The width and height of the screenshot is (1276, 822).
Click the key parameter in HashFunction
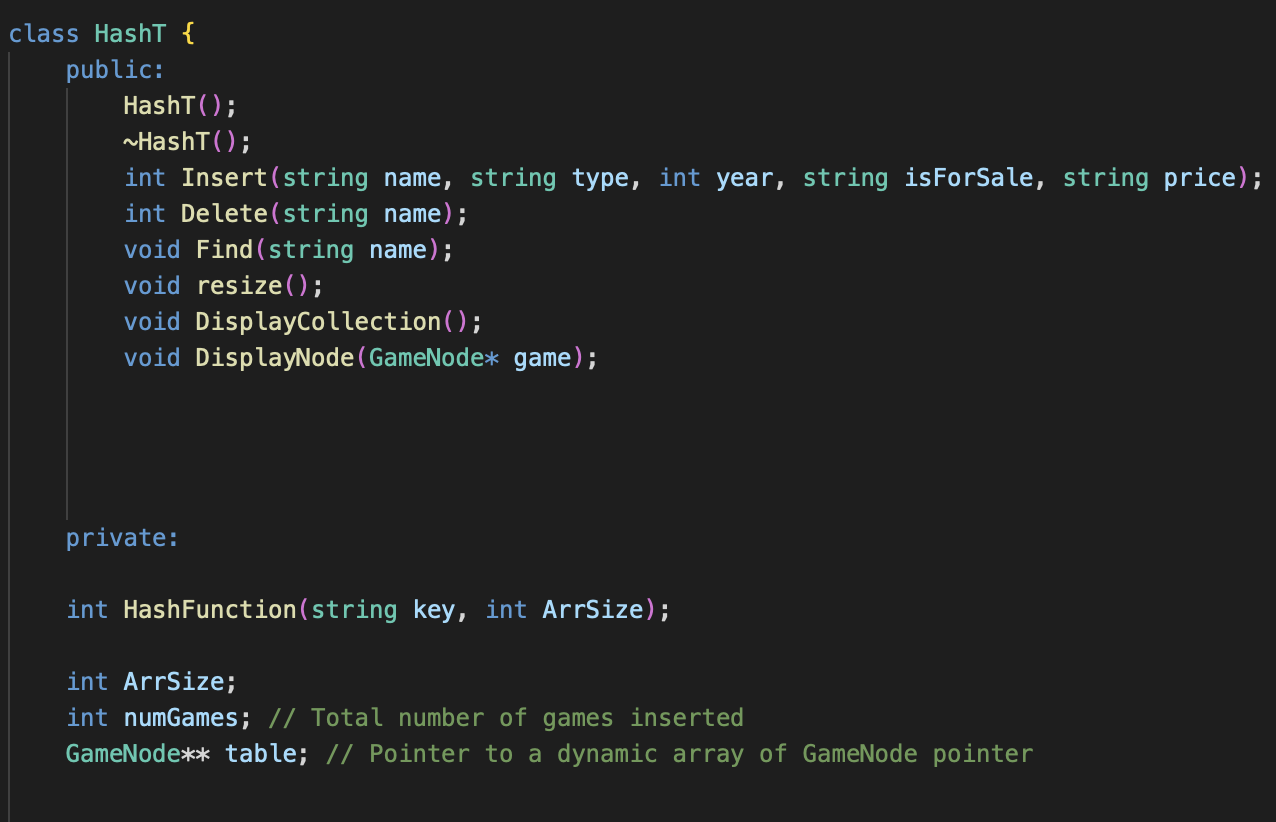point(433,610)
